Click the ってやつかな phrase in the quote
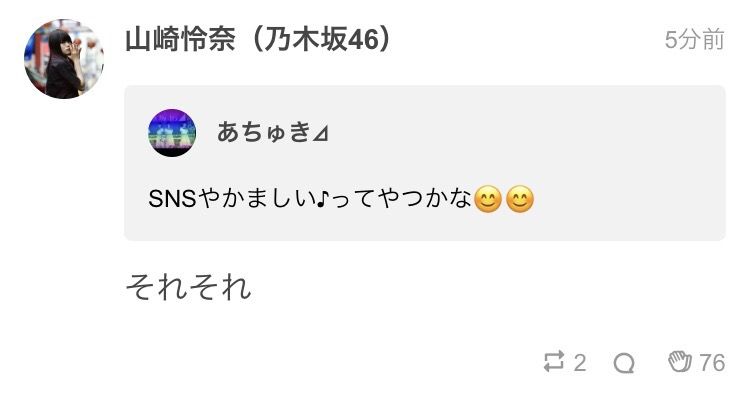750x413 pixels. click(x=400, y=198)
